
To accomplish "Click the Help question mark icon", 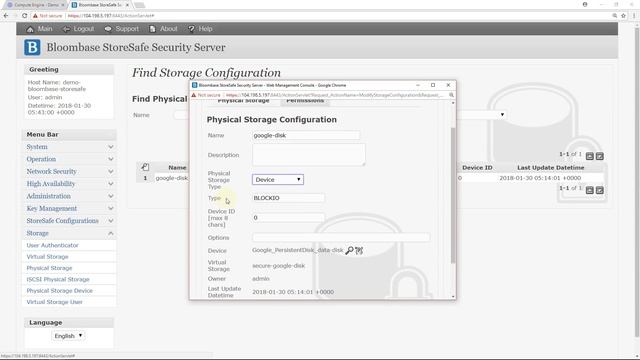I will pos(191,29).
